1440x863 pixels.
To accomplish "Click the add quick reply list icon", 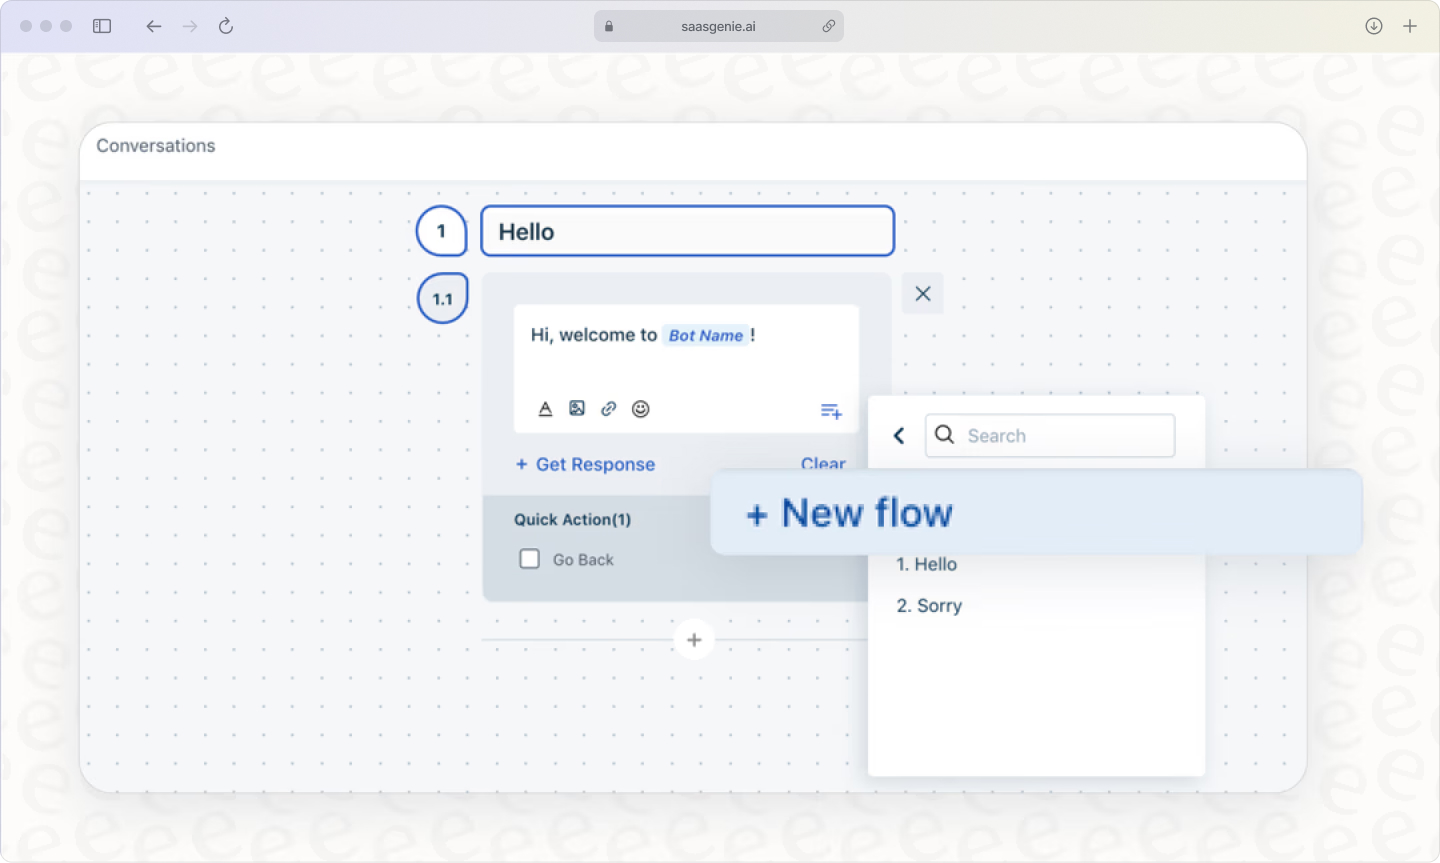I will 830,410.
